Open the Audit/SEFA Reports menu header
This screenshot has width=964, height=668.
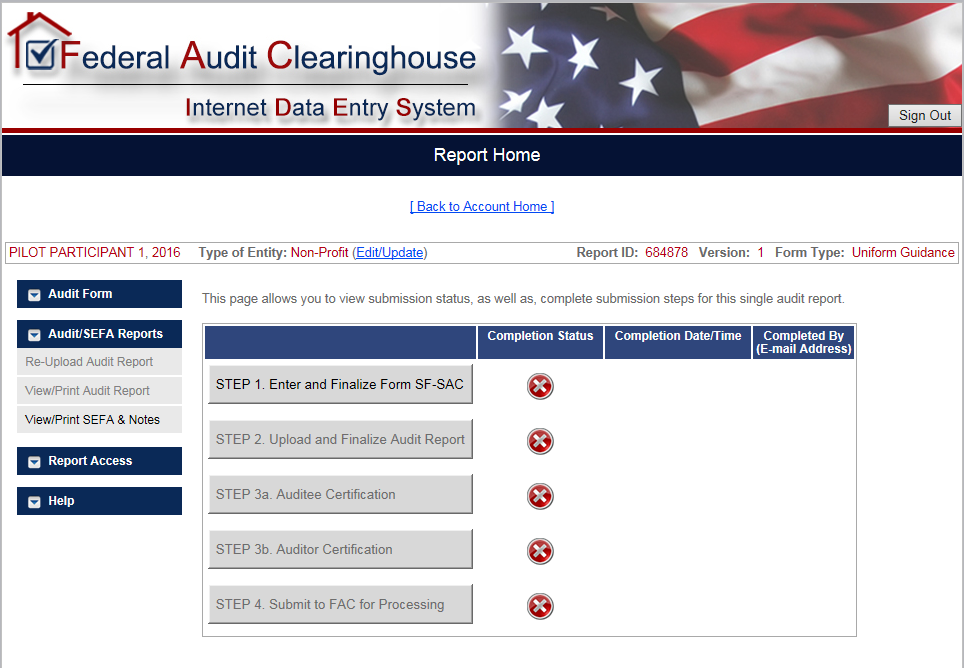pyautogui.click(x=100, y=334)
